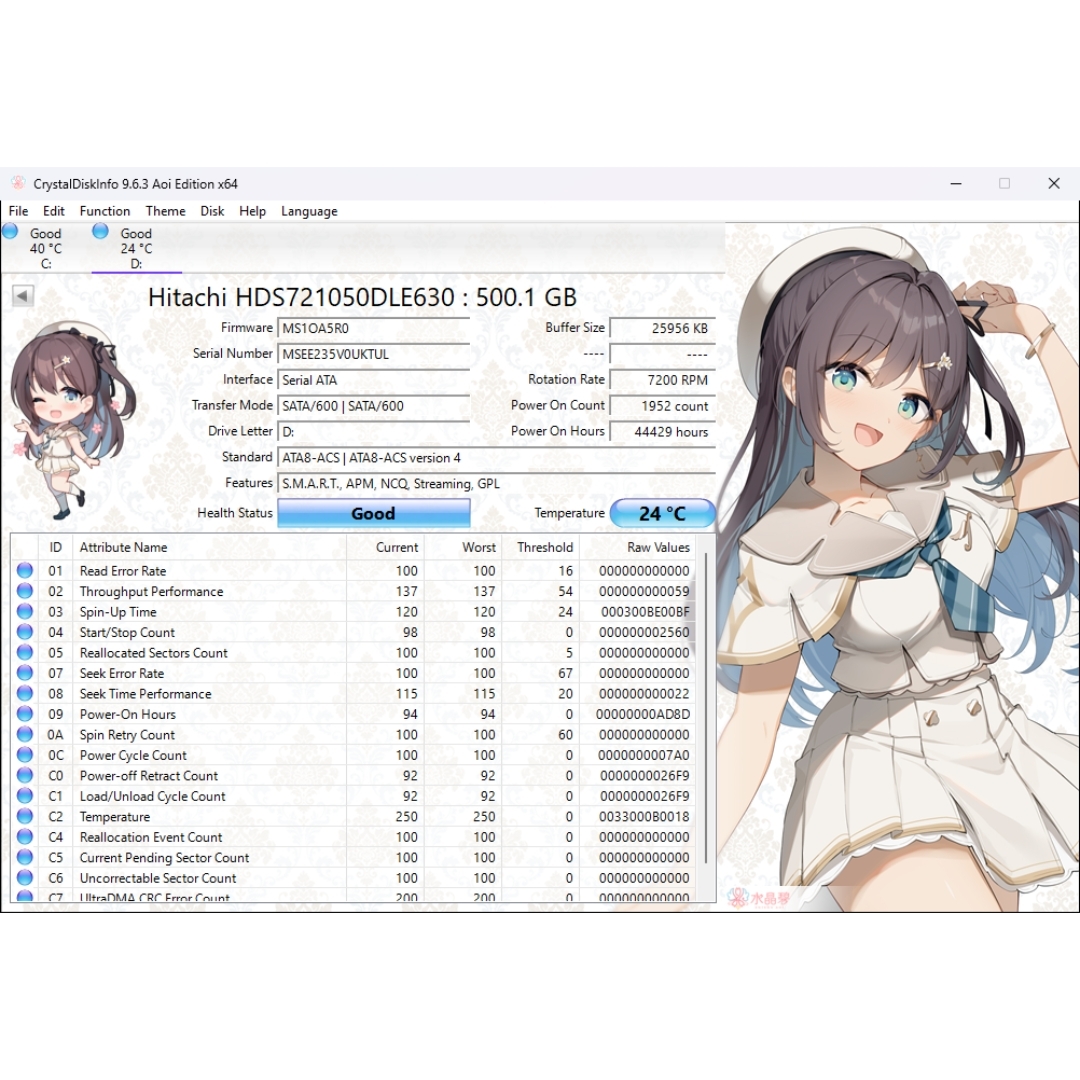Click the status orb for Temperature attribute
Screen dimensions: 1080x1080
[25, 816]
